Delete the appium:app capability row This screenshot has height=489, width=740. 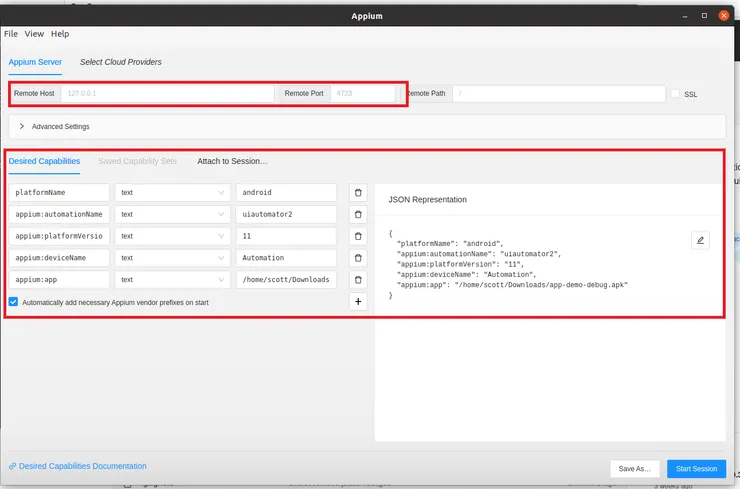pos(358,280)
